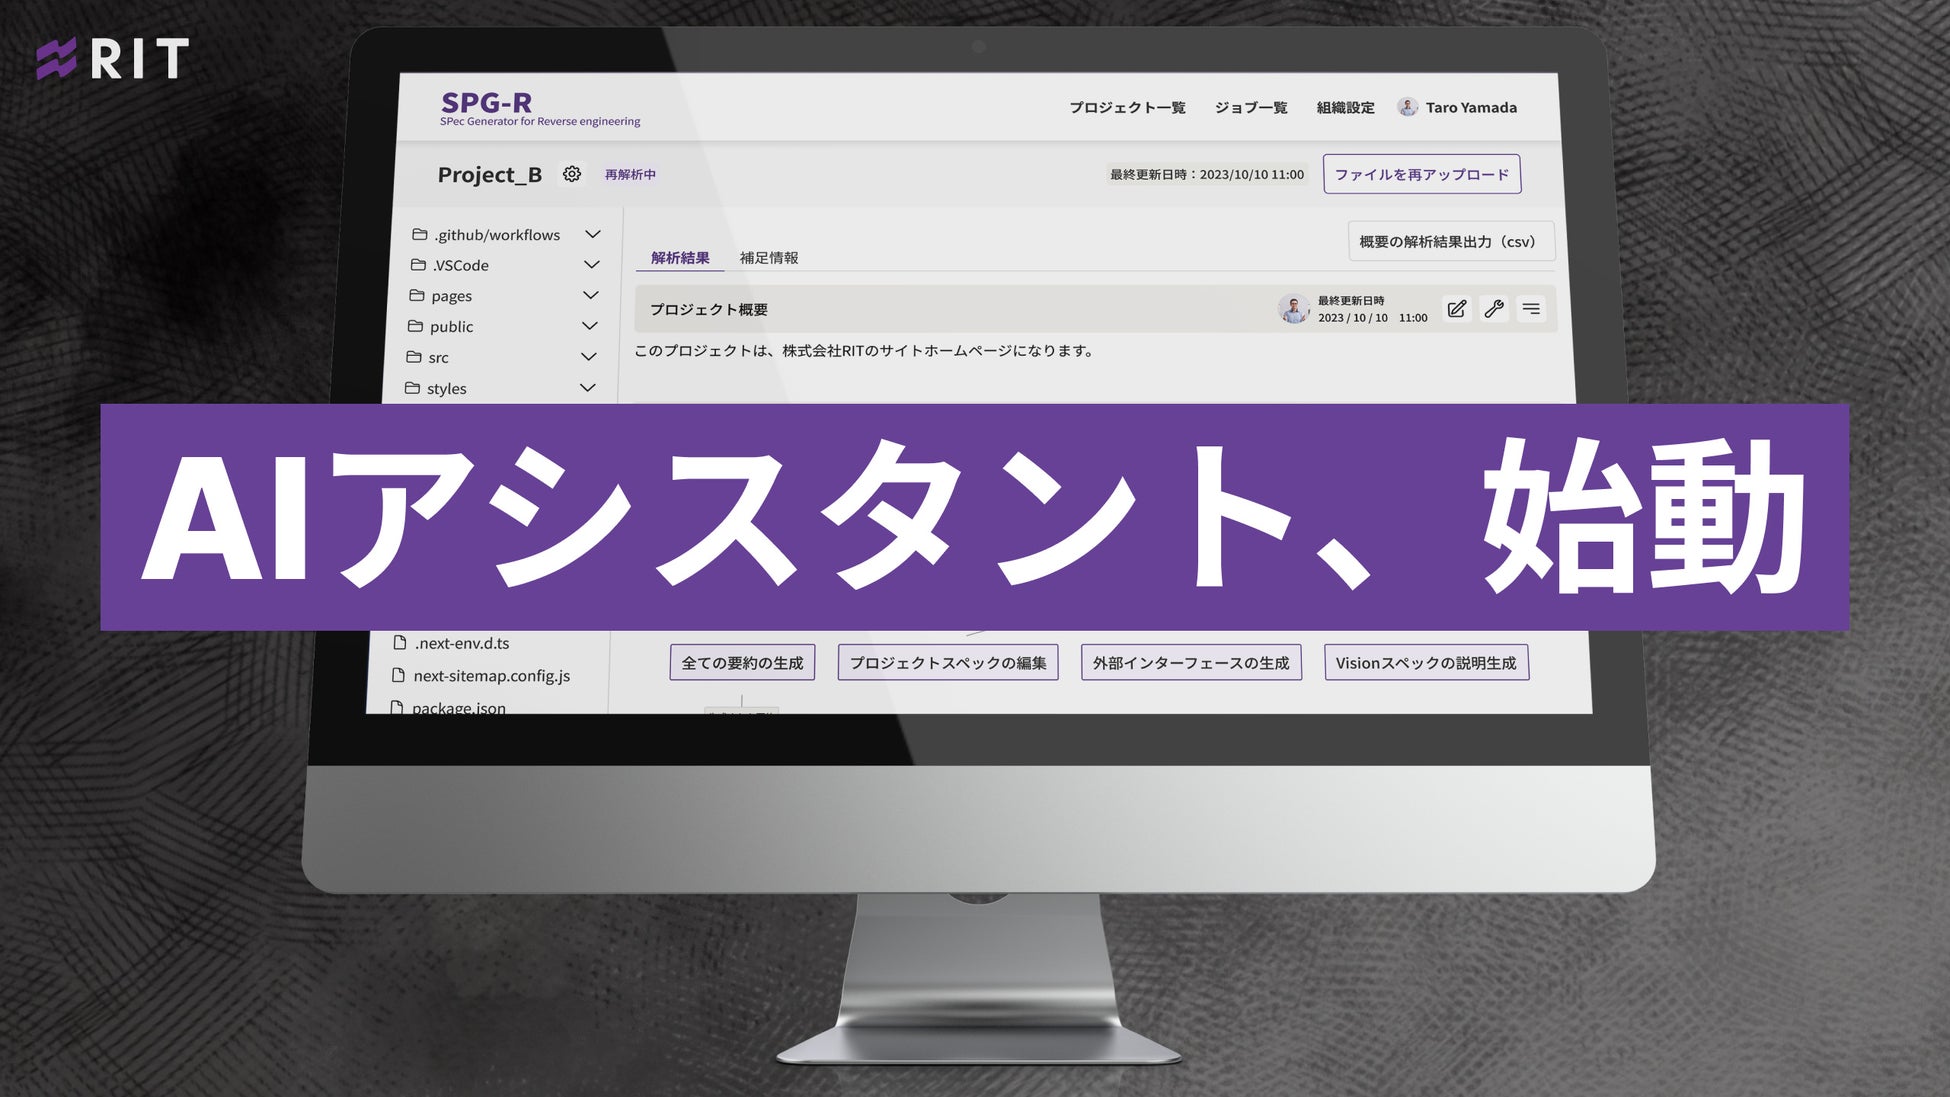Expand the .VSCode folder chevron
The height and width of the screenshot is (1097, 1950).
coord(592,265)
